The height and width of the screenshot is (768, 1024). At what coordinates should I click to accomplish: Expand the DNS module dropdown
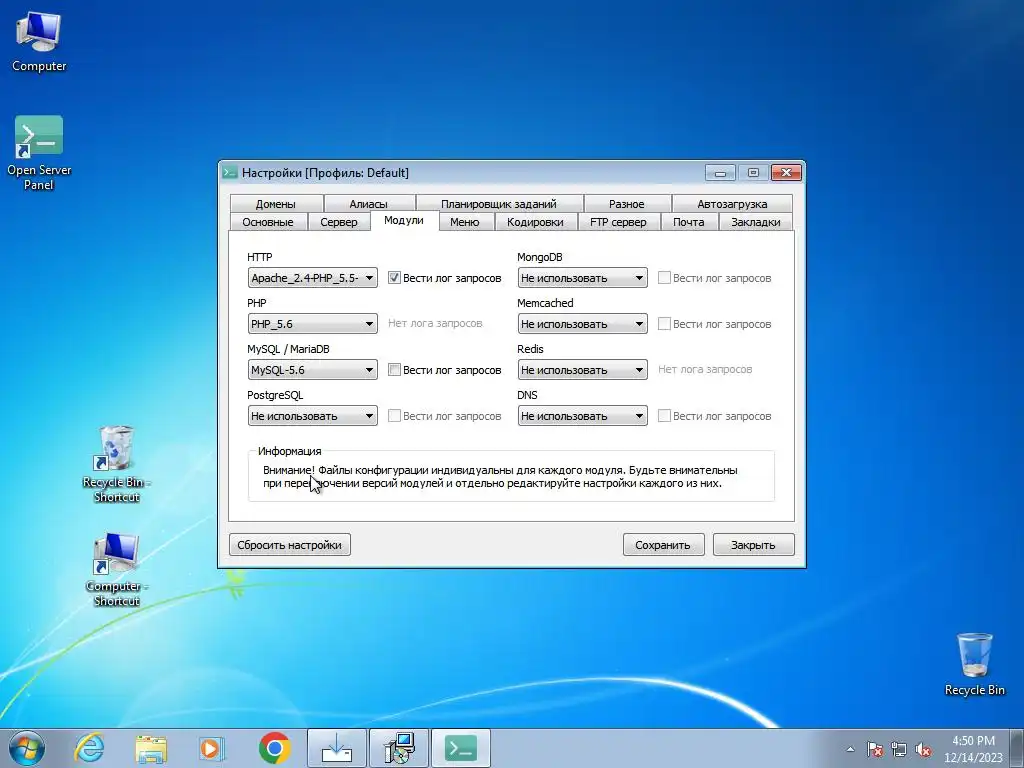[x=583, y=416]
